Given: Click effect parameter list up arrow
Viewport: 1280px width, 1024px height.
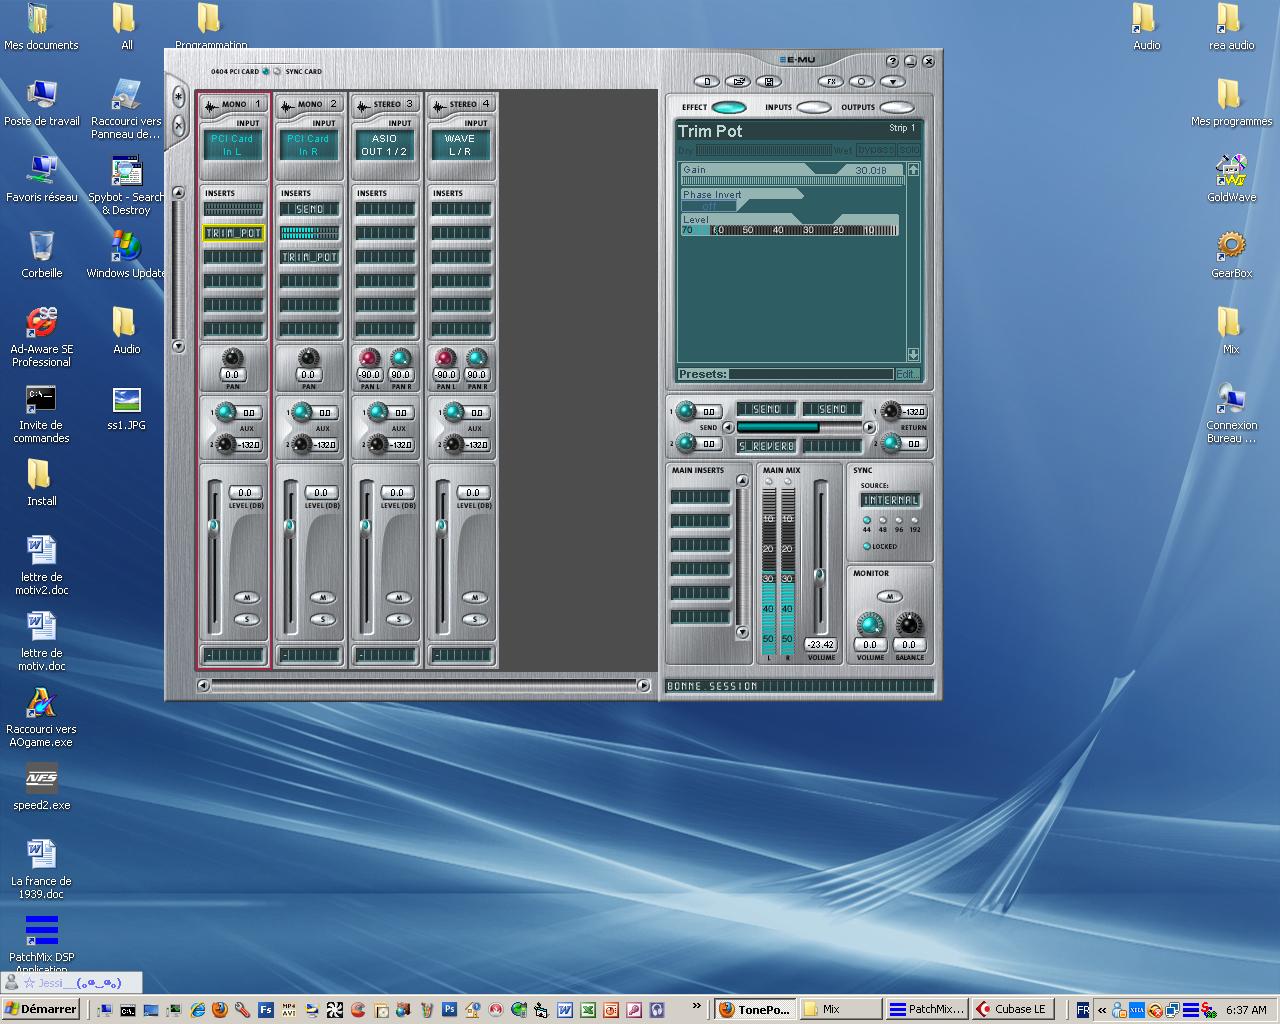Looking at the screenshot, I should pos(913,170).
